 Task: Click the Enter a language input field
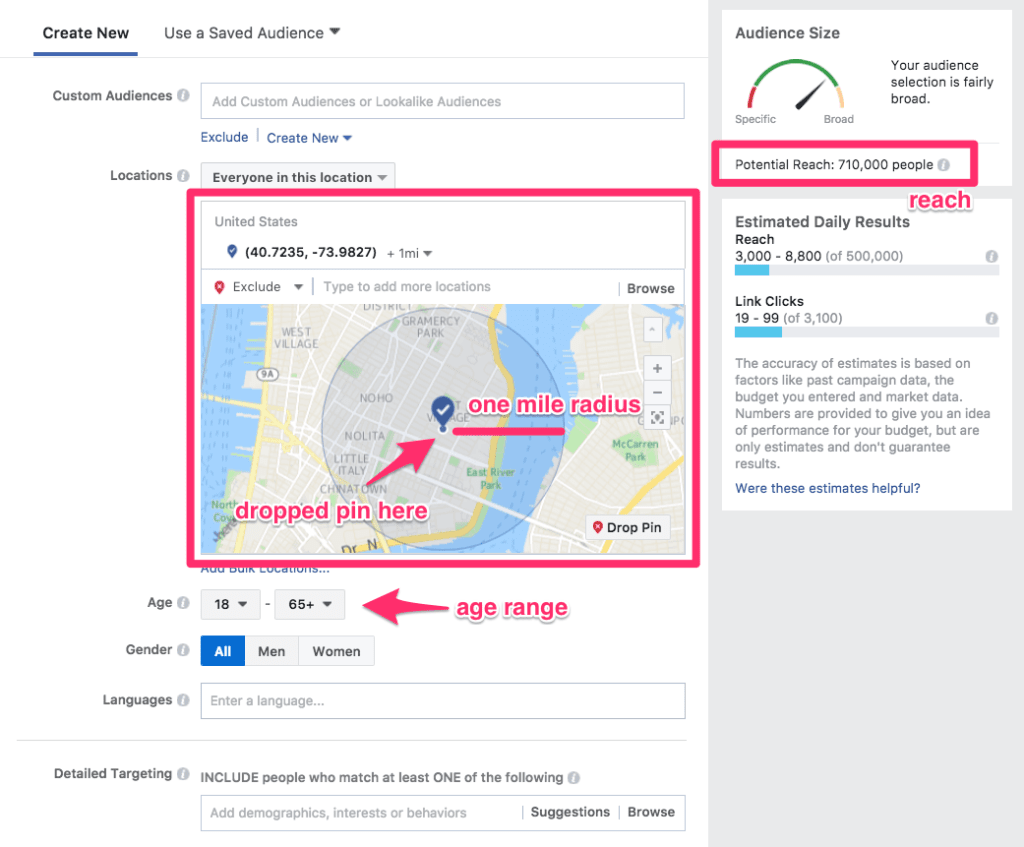pyautogui.click(x=443, y=701)
